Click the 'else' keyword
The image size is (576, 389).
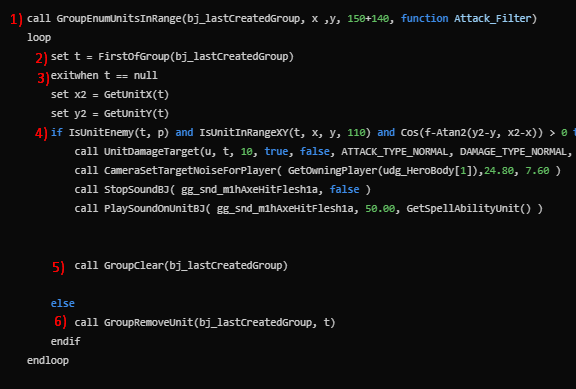[x=62, y=303]
